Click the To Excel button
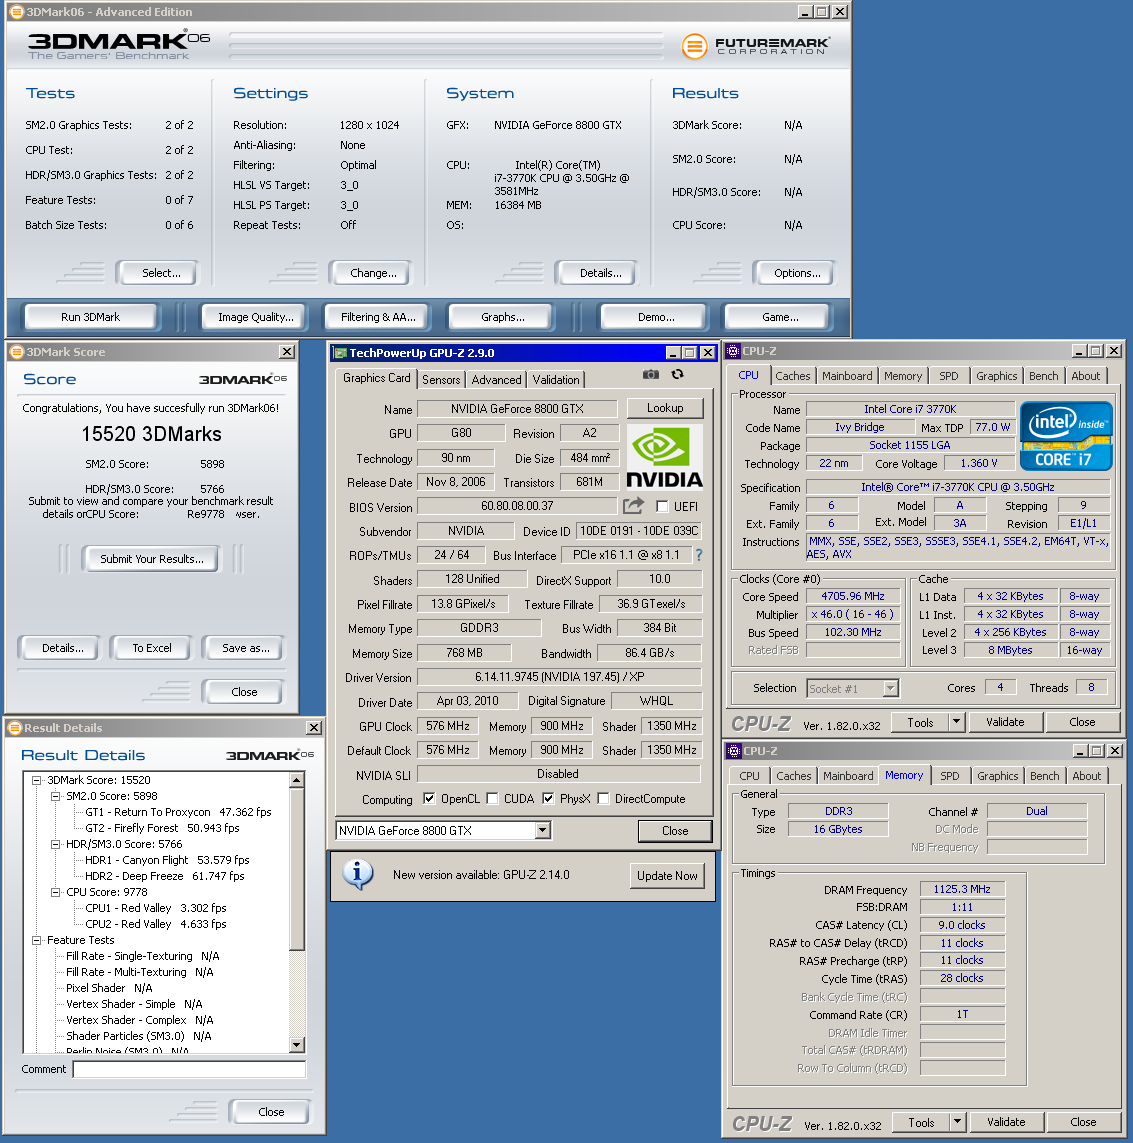This screenshot has width=1133, height=1143. [x=152, y=648]
